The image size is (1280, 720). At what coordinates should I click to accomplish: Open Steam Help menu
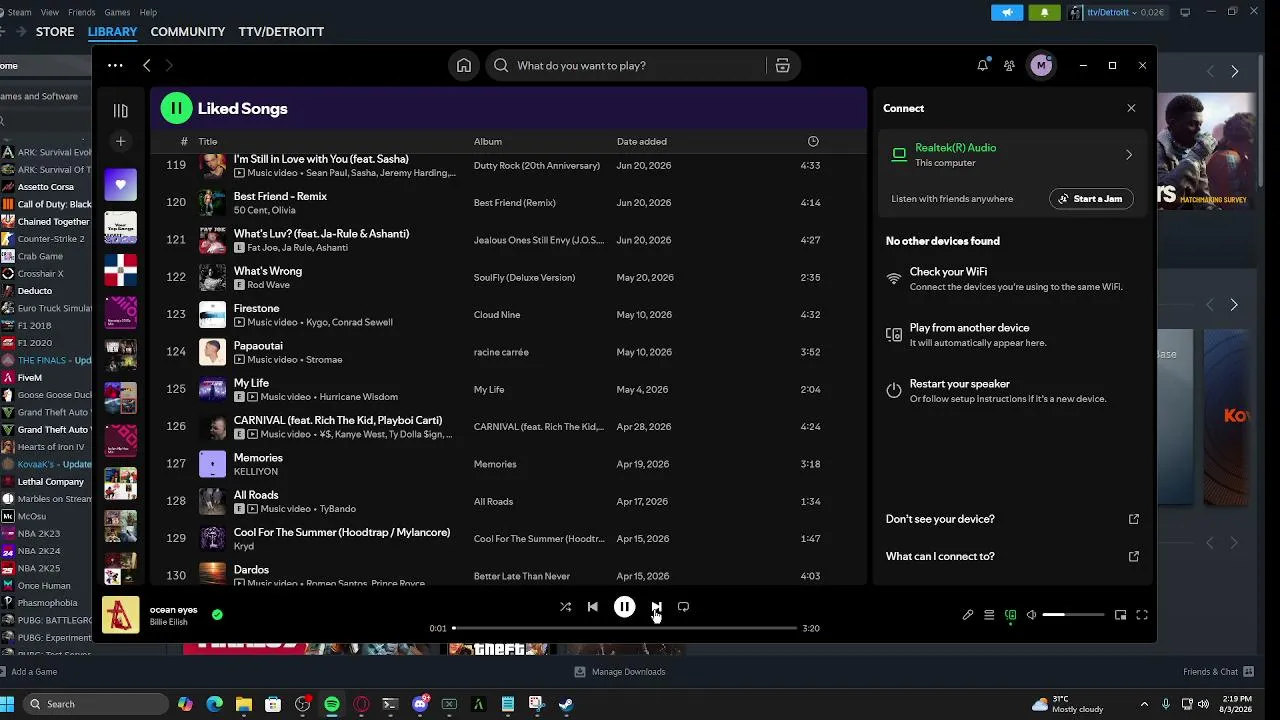coord(148,12)
